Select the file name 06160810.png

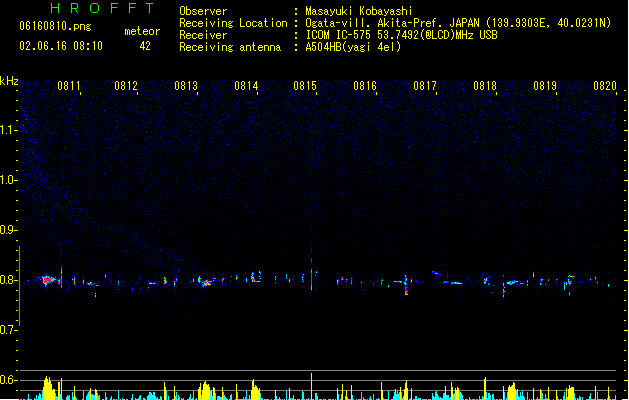[55, 26]
